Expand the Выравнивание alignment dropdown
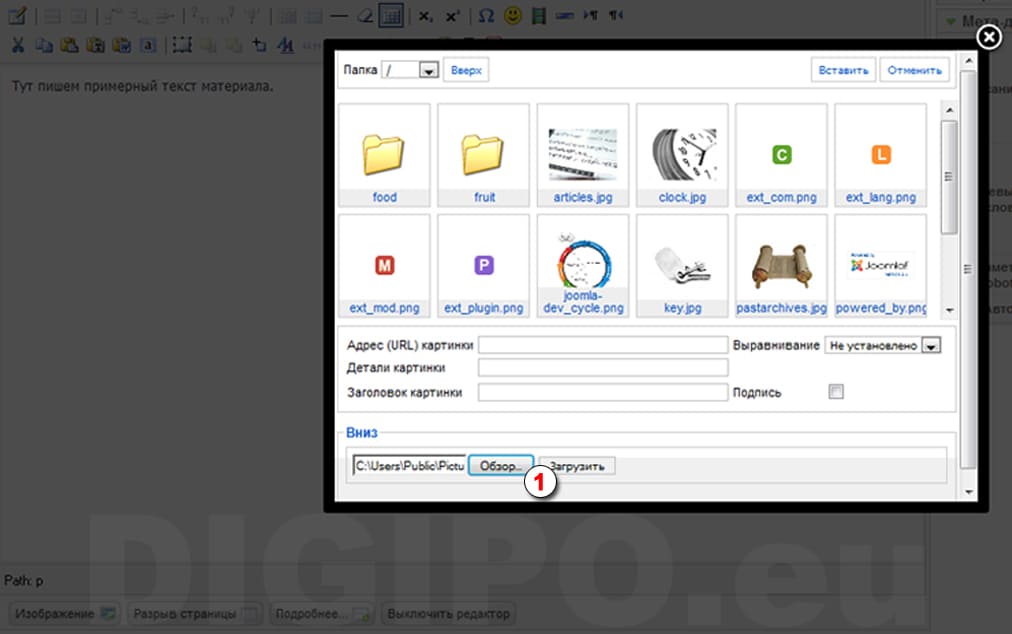This screenshot has height=634, width=1012. tap(931, 345)
